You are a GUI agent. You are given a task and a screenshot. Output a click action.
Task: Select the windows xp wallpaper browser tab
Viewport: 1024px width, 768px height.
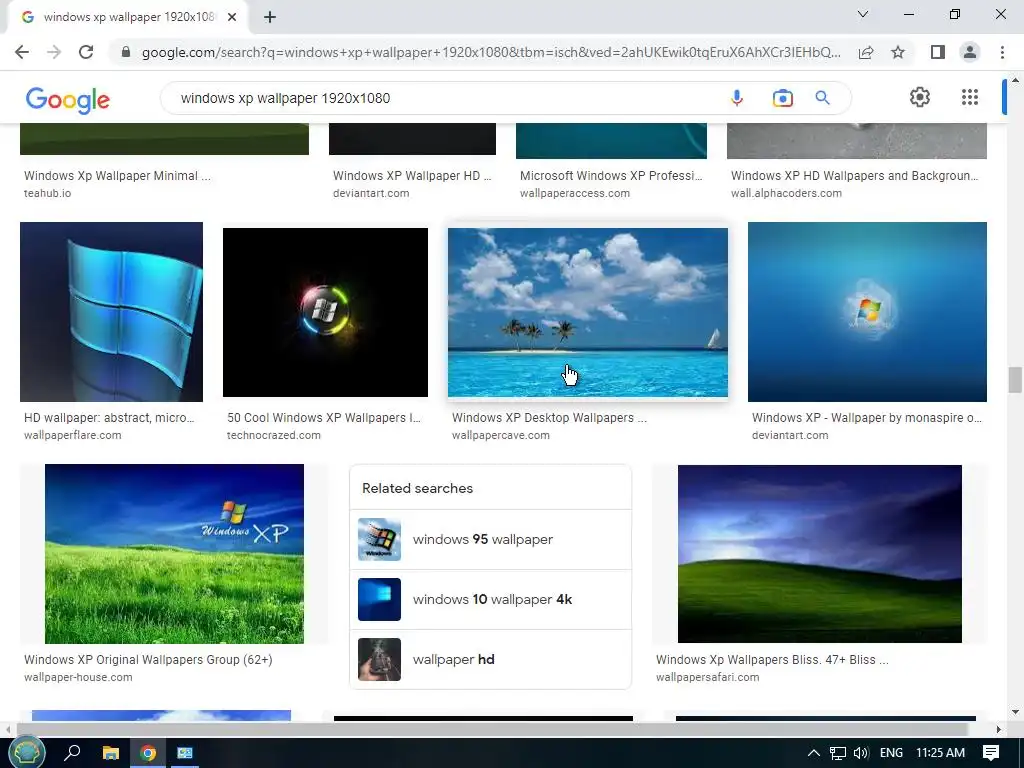[x=129, y=17]
